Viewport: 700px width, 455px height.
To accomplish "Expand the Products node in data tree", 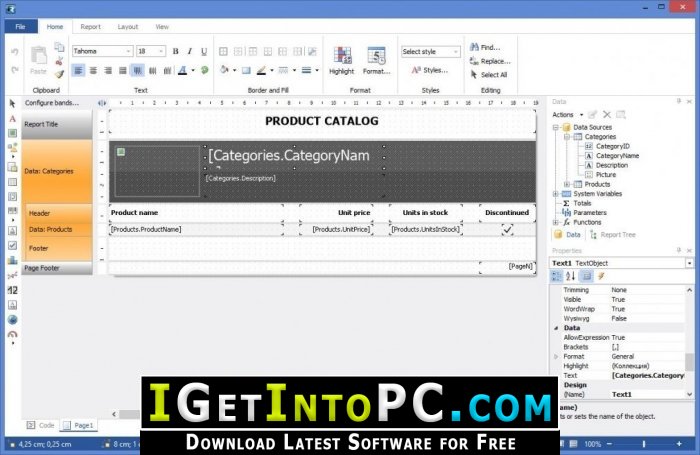I will pos(567,184).
